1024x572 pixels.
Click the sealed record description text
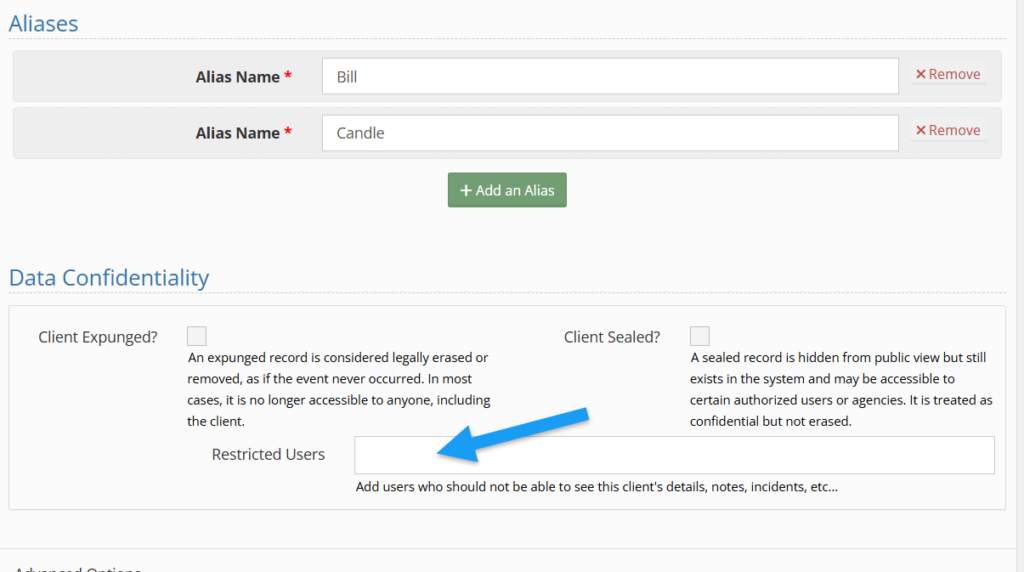[840, 389]
